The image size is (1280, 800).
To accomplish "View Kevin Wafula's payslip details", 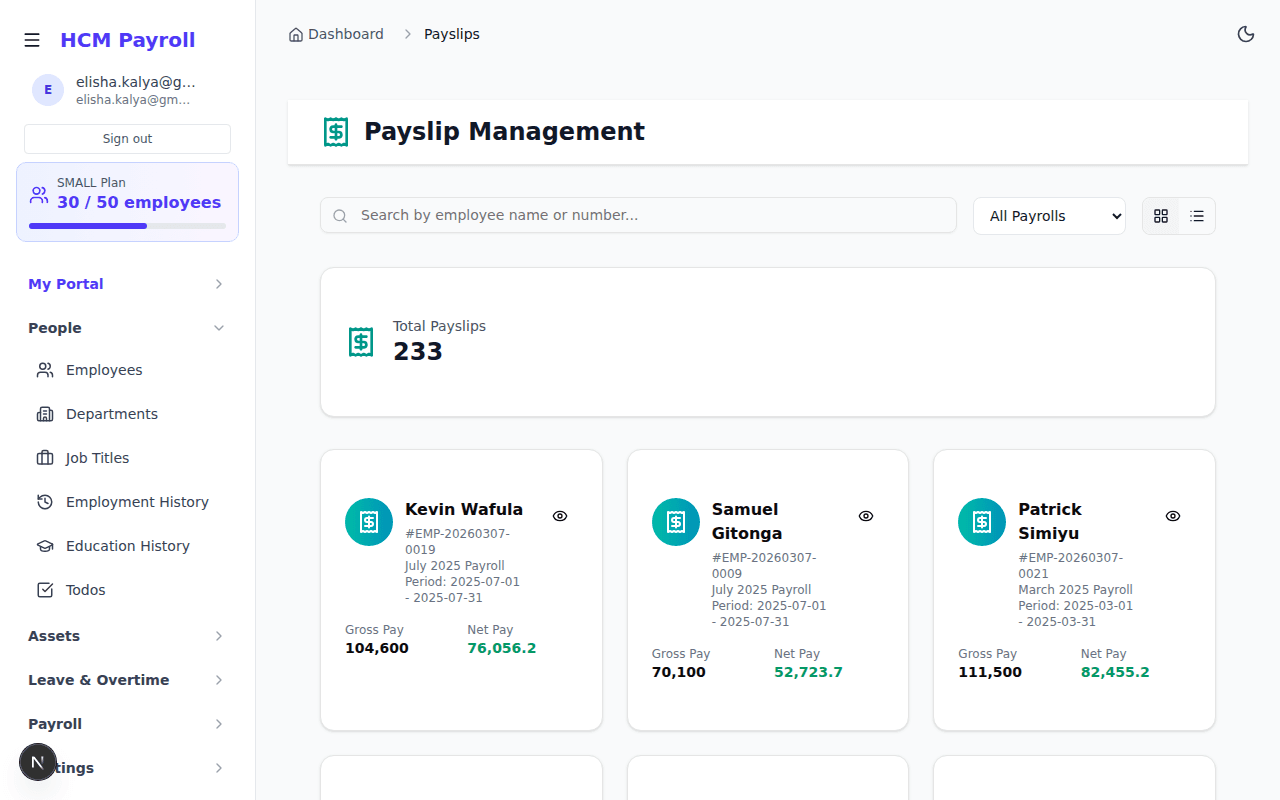I will (560, 516).
